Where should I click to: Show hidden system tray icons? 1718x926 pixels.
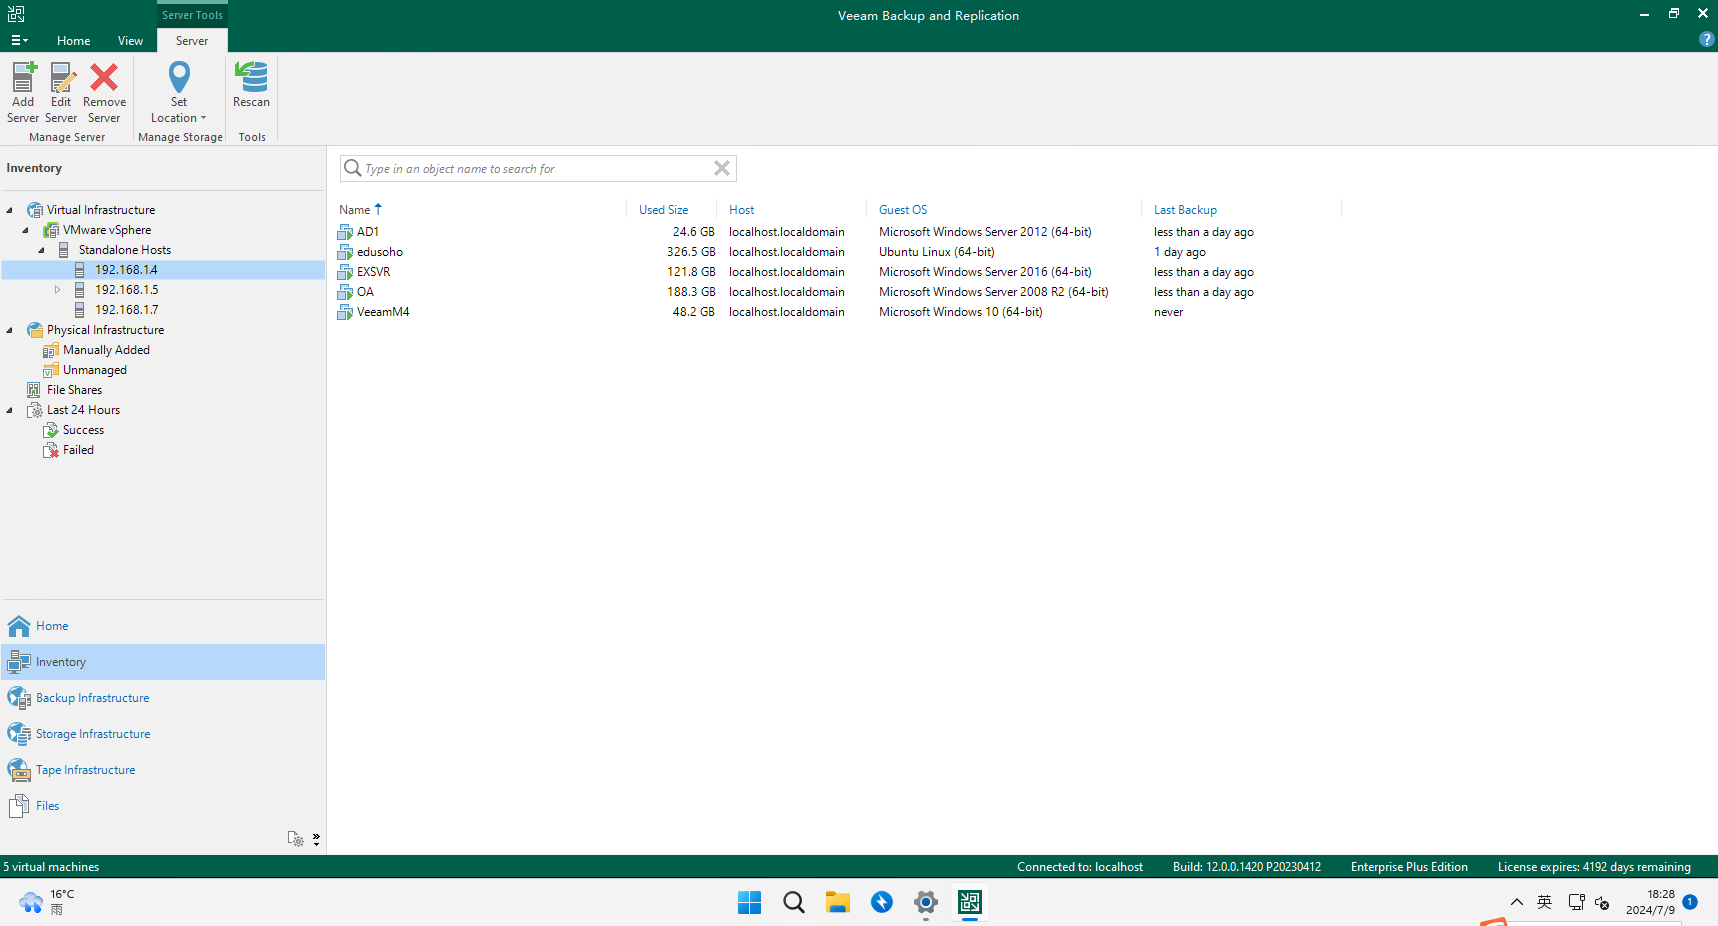click(1516, 902)
